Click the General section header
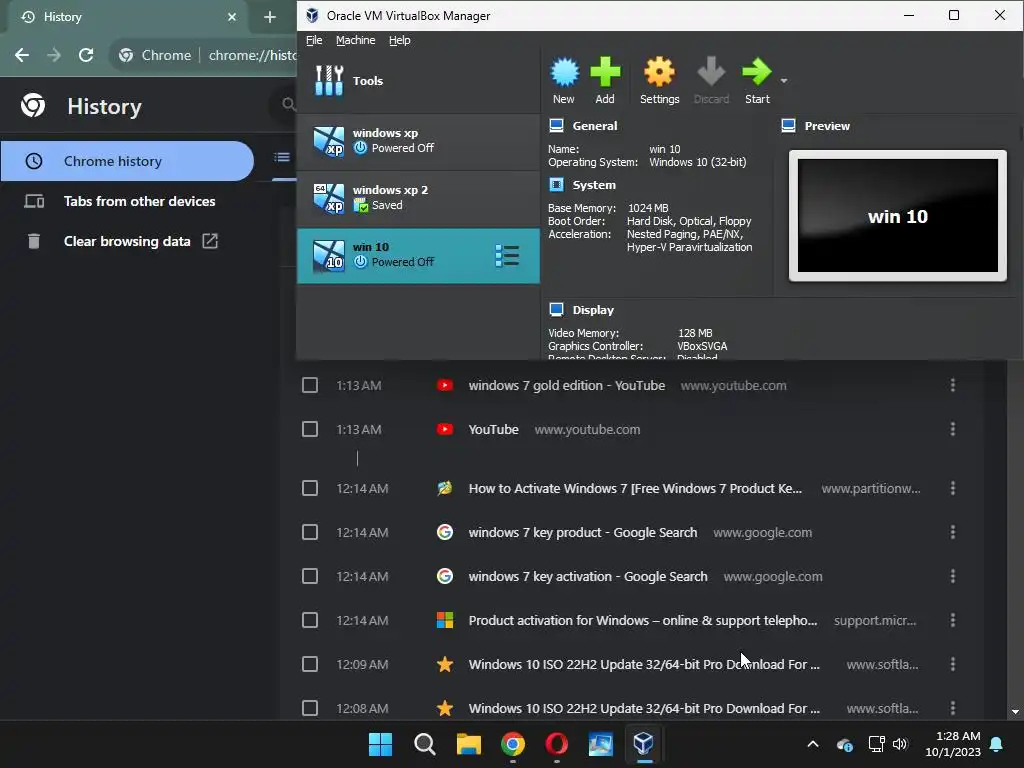Image resolution: width=1024 pixels, height=768 pixels. [594, 126]
